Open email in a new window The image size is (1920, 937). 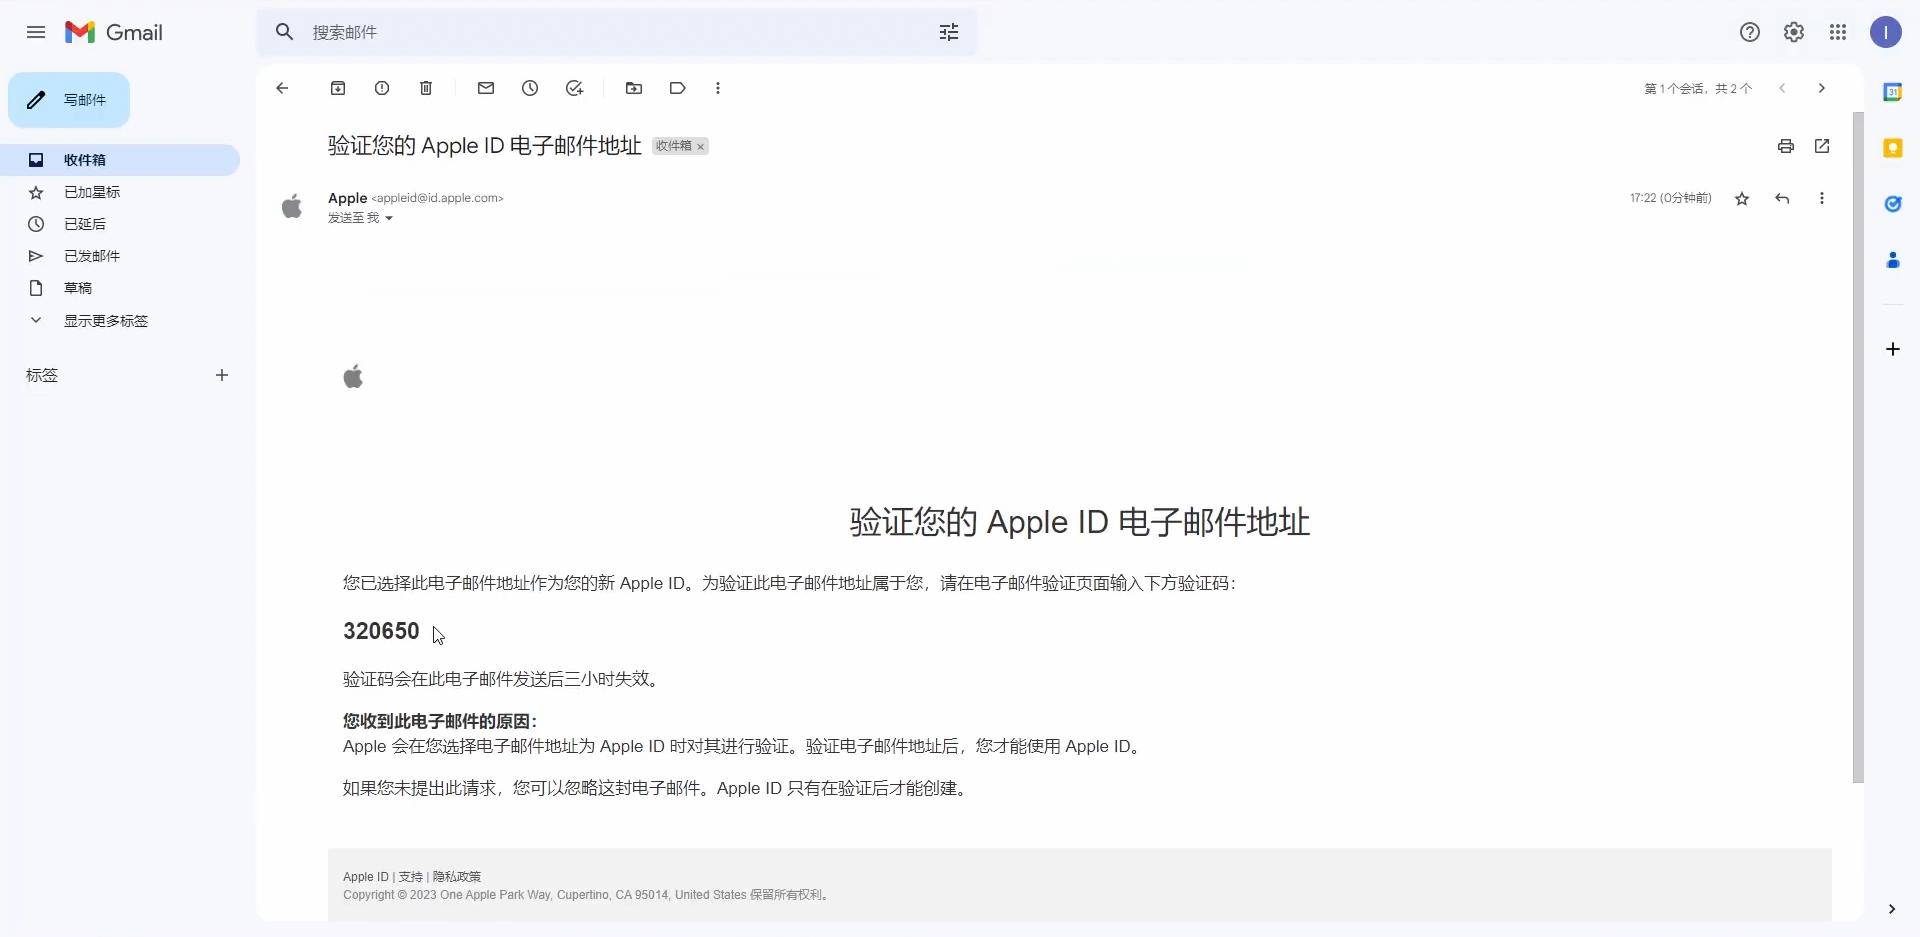[1822, 146]
